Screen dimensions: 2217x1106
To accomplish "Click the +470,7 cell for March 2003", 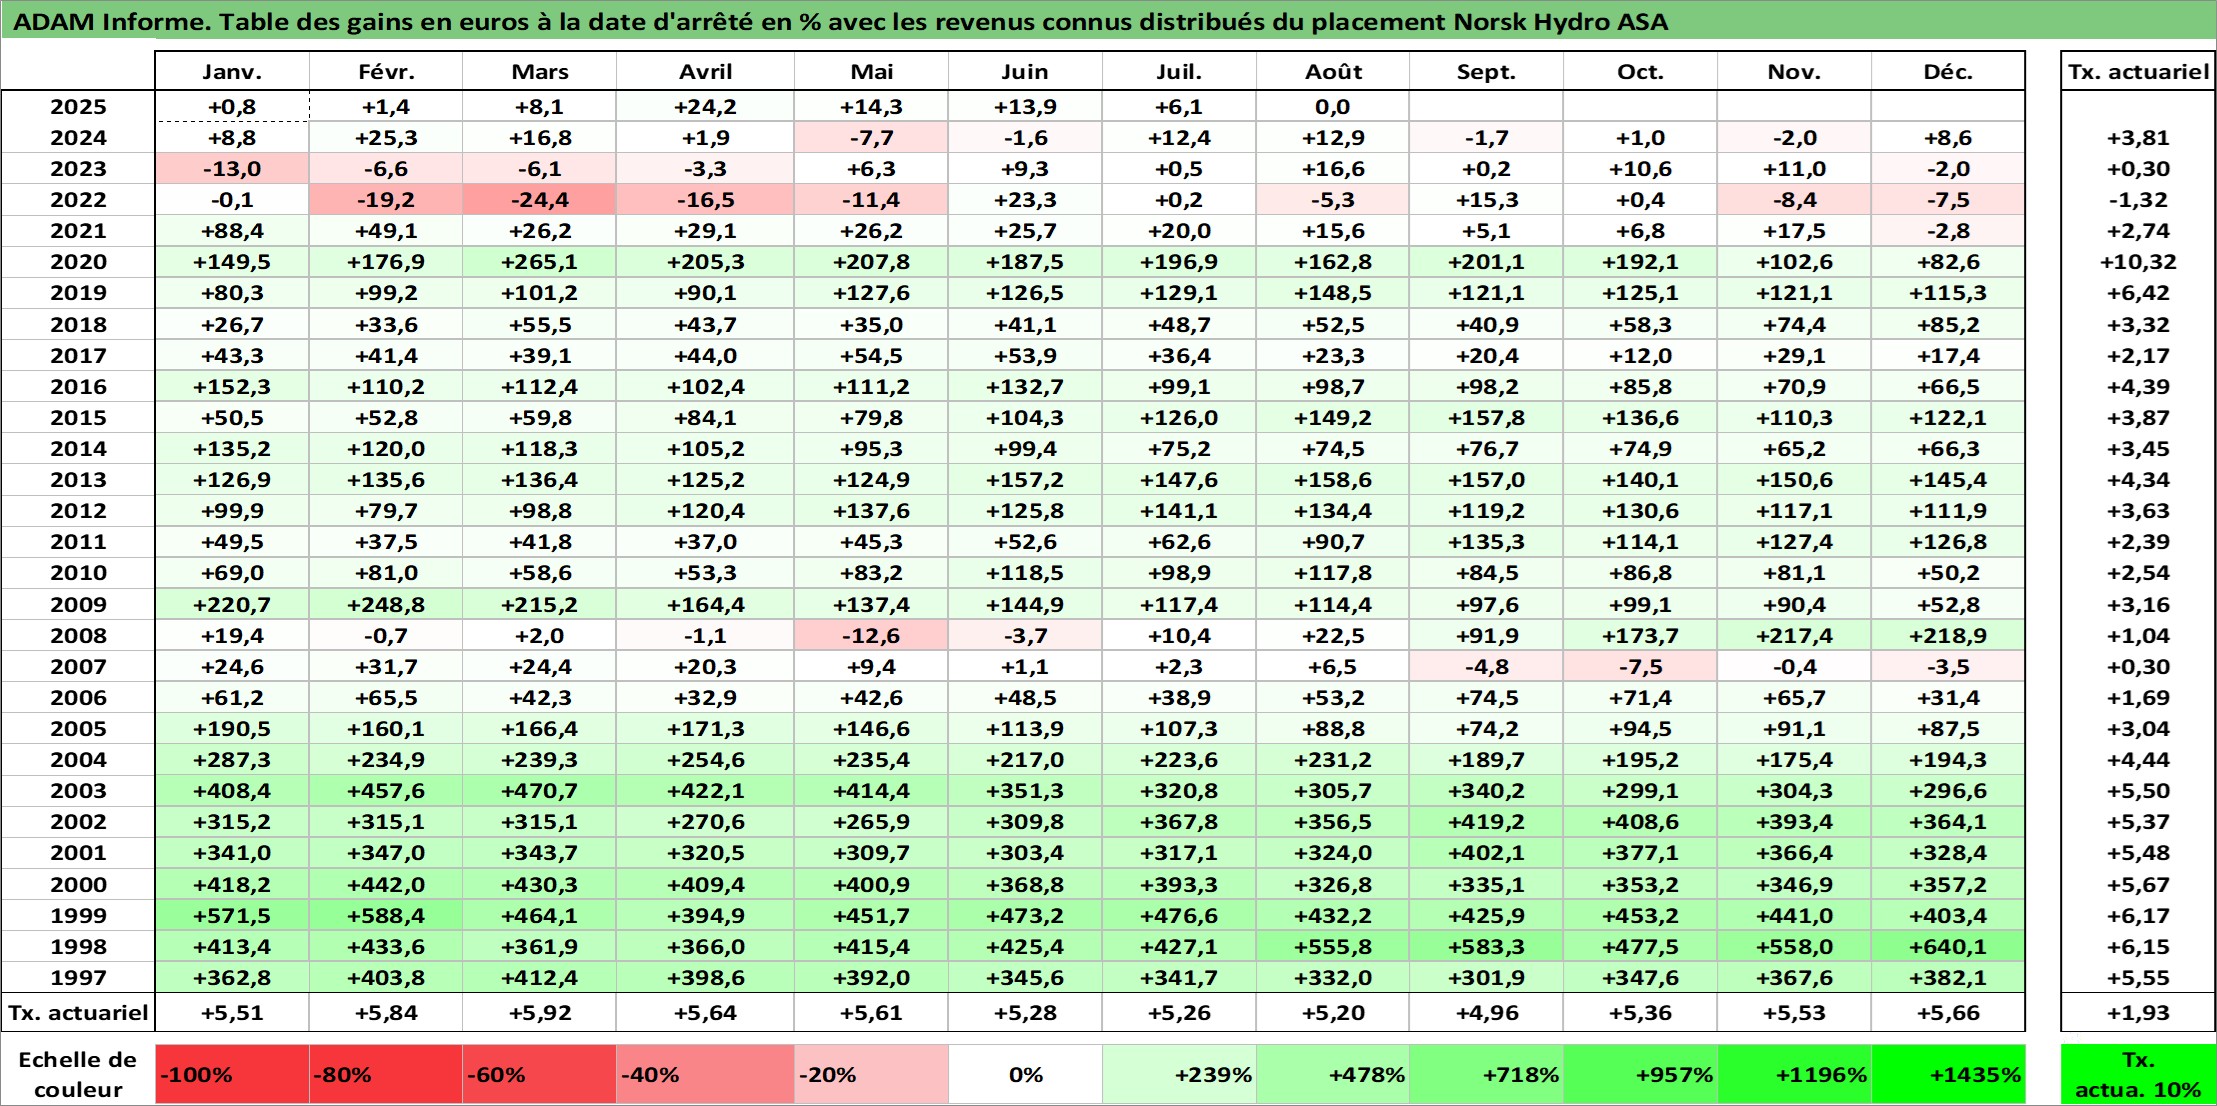I will click(x=540, y=791).
